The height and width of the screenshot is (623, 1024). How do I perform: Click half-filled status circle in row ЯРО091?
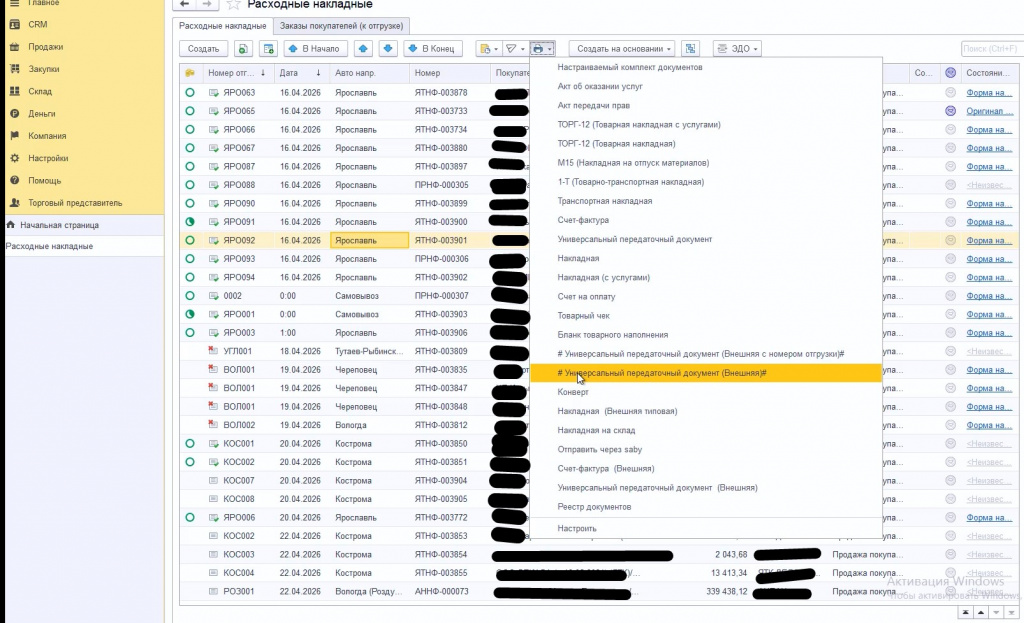190,221
